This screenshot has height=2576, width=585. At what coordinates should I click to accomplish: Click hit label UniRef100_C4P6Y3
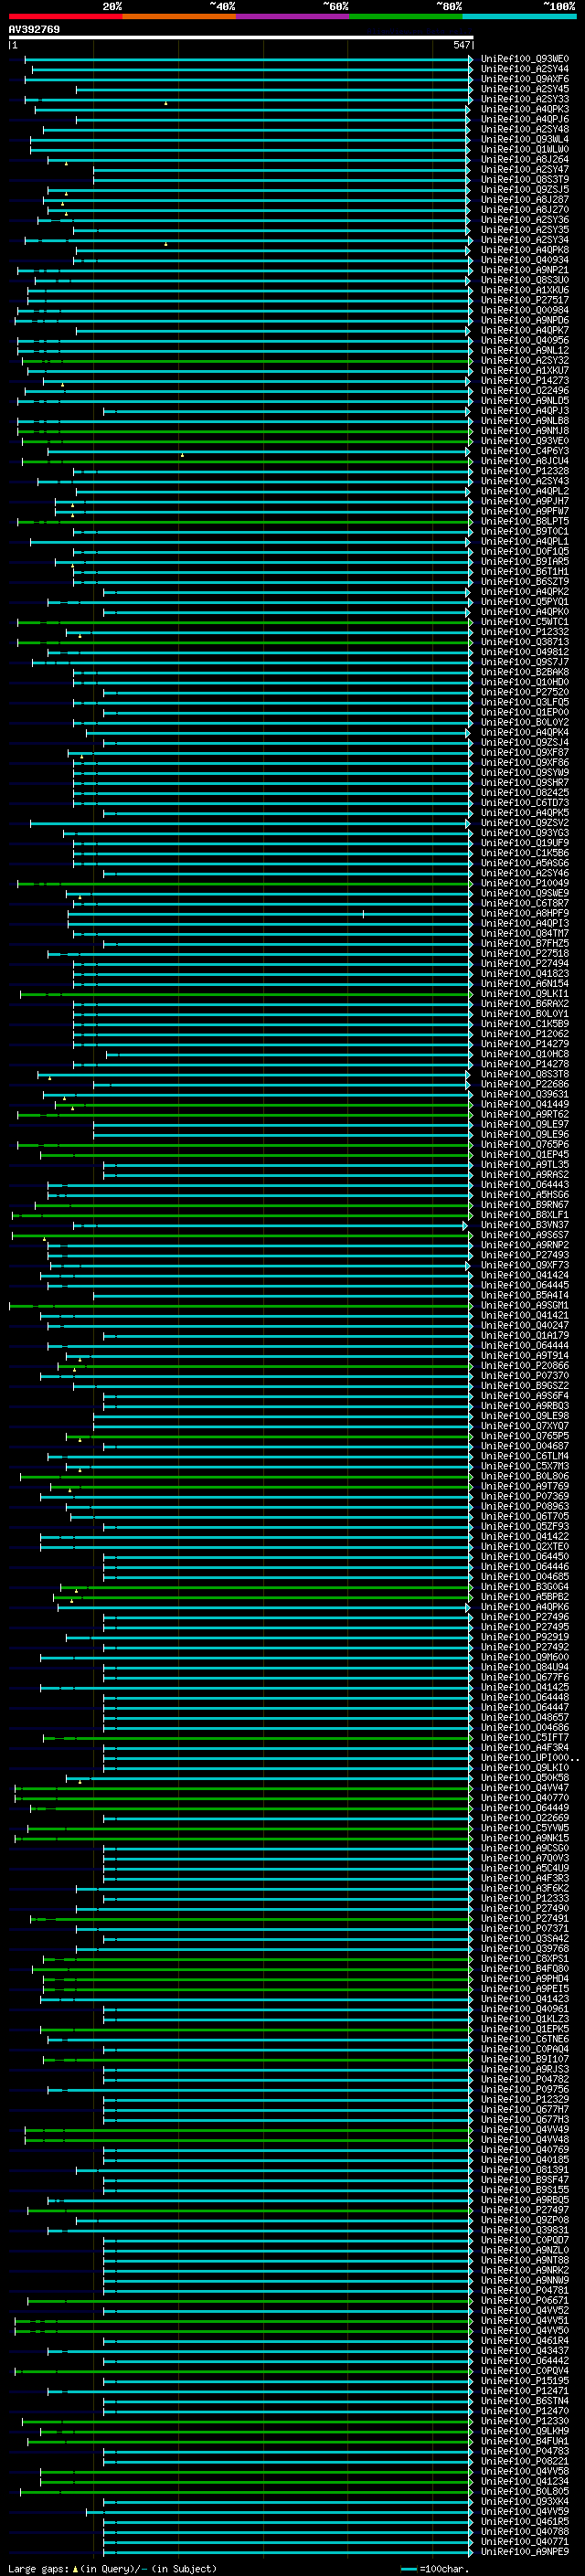point(524,451)
